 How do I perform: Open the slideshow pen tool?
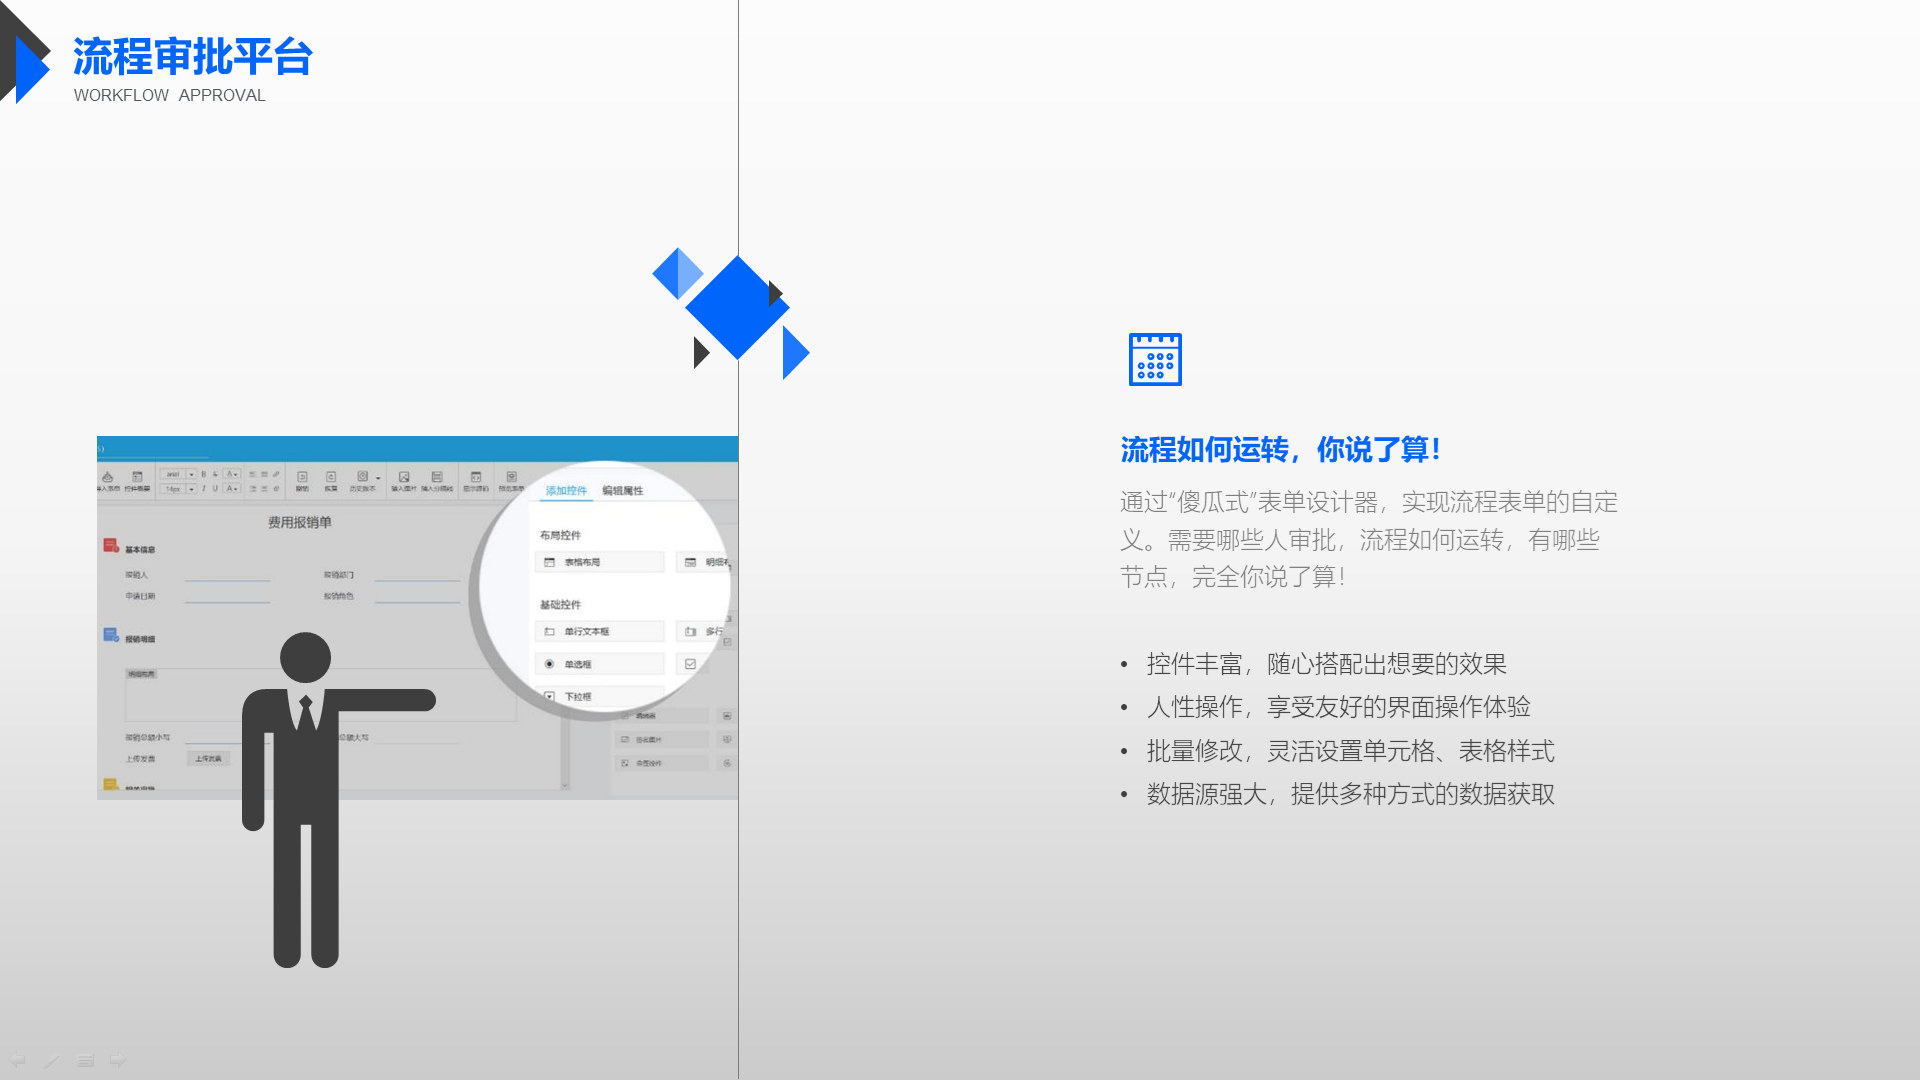[51, 1060]
